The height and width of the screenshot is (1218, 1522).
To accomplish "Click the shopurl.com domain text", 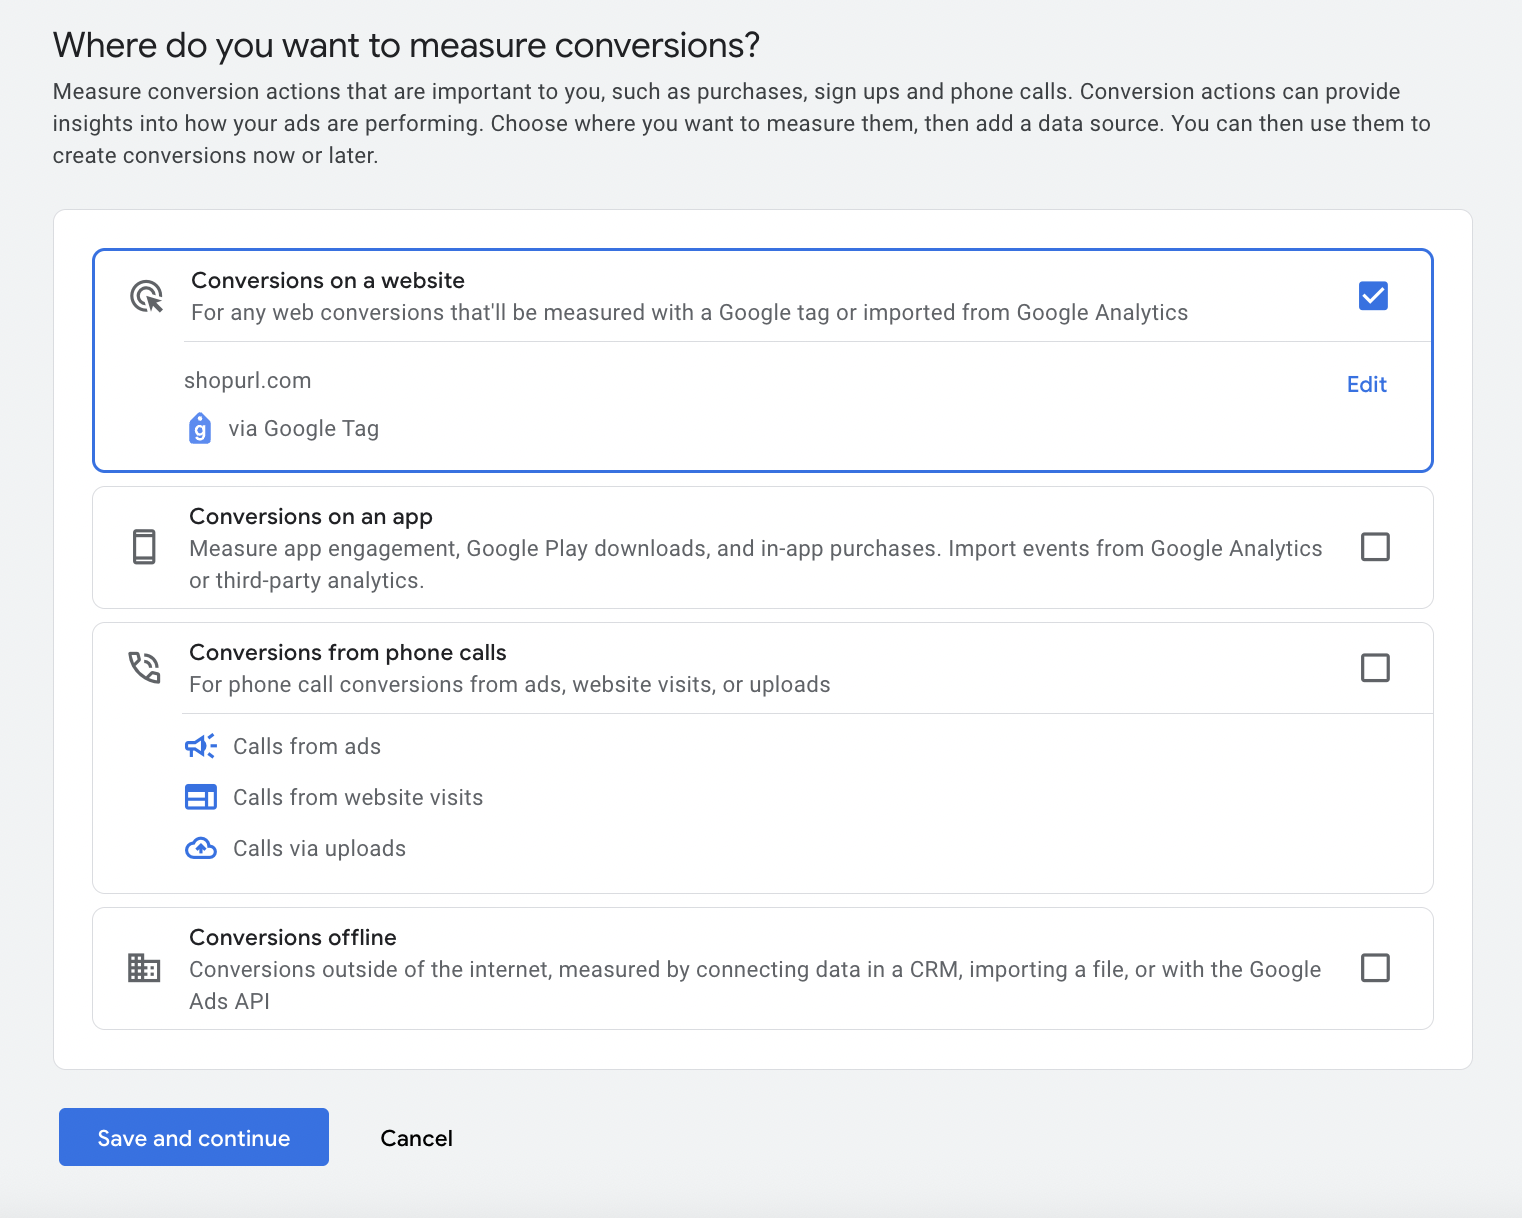I will pyautogui.click(x=247, y=380).
